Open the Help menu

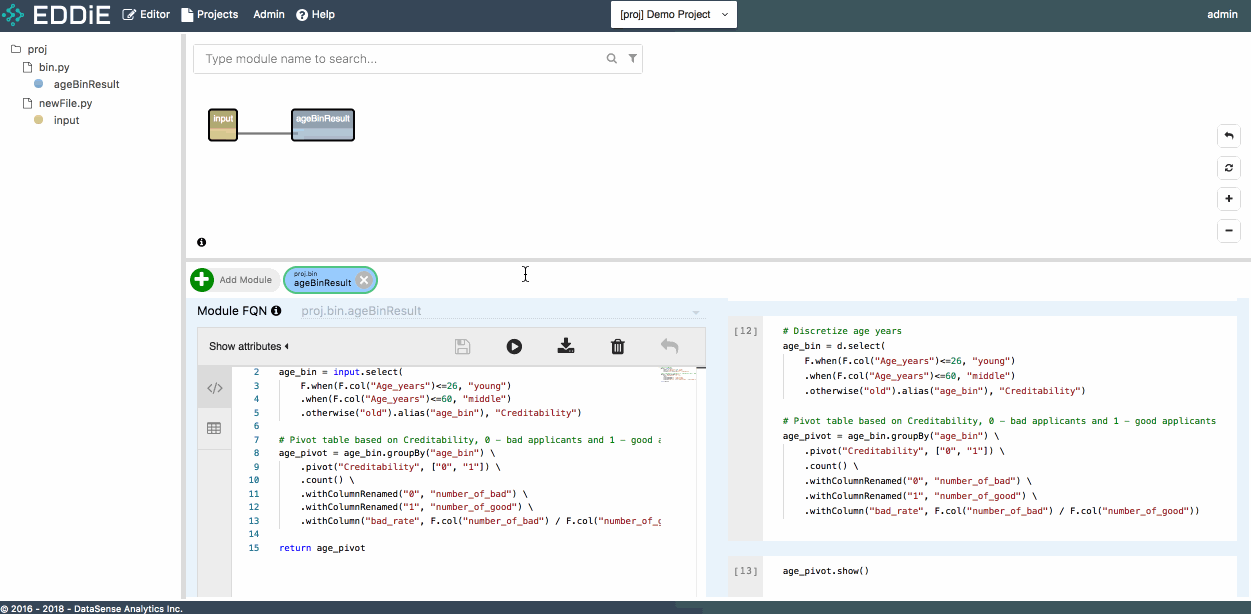(x=315, y=15)
